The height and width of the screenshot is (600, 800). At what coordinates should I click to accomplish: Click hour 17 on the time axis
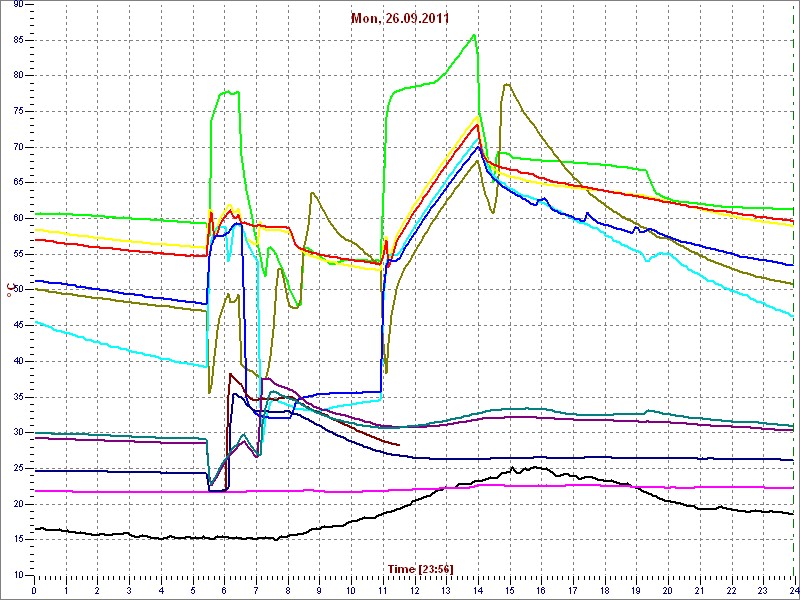coord(572,590)
